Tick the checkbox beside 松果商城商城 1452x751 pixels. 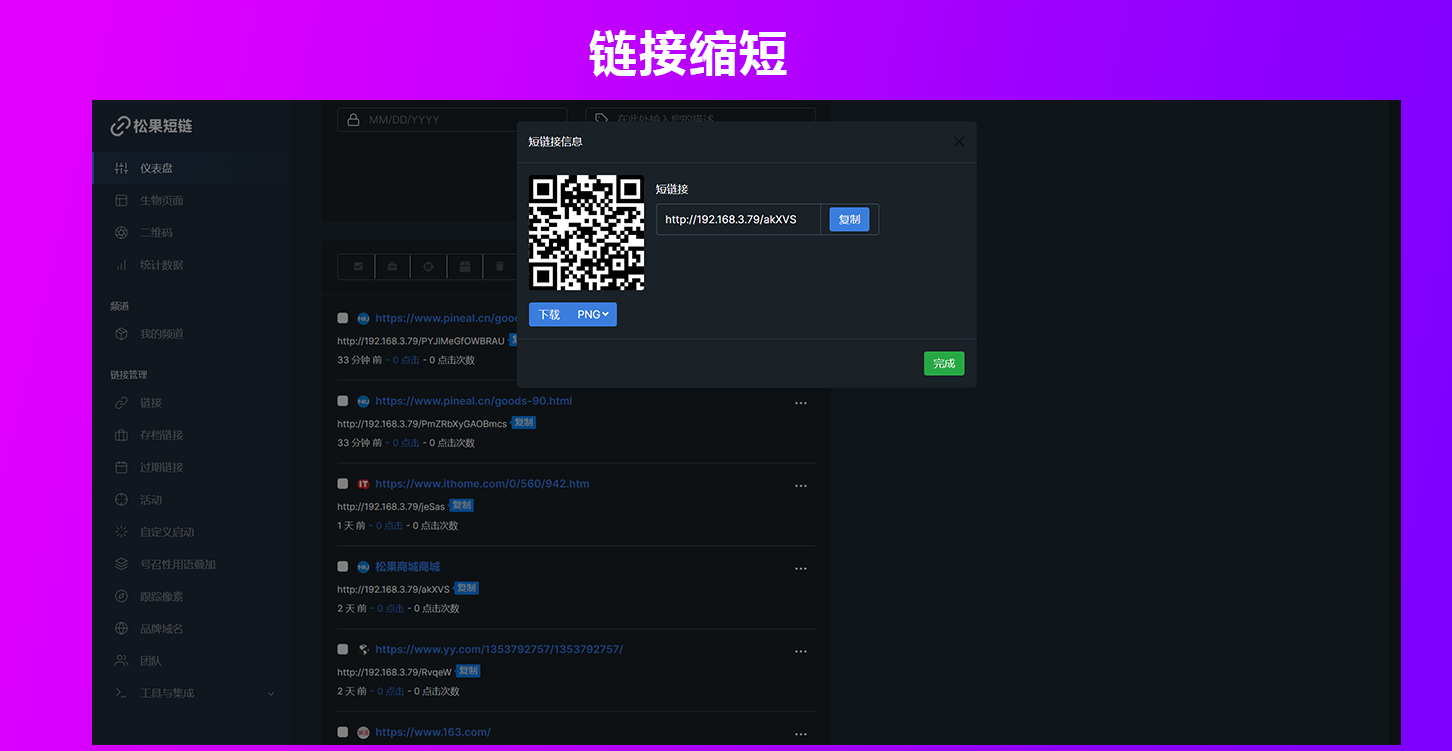click(x=343, y=567)
